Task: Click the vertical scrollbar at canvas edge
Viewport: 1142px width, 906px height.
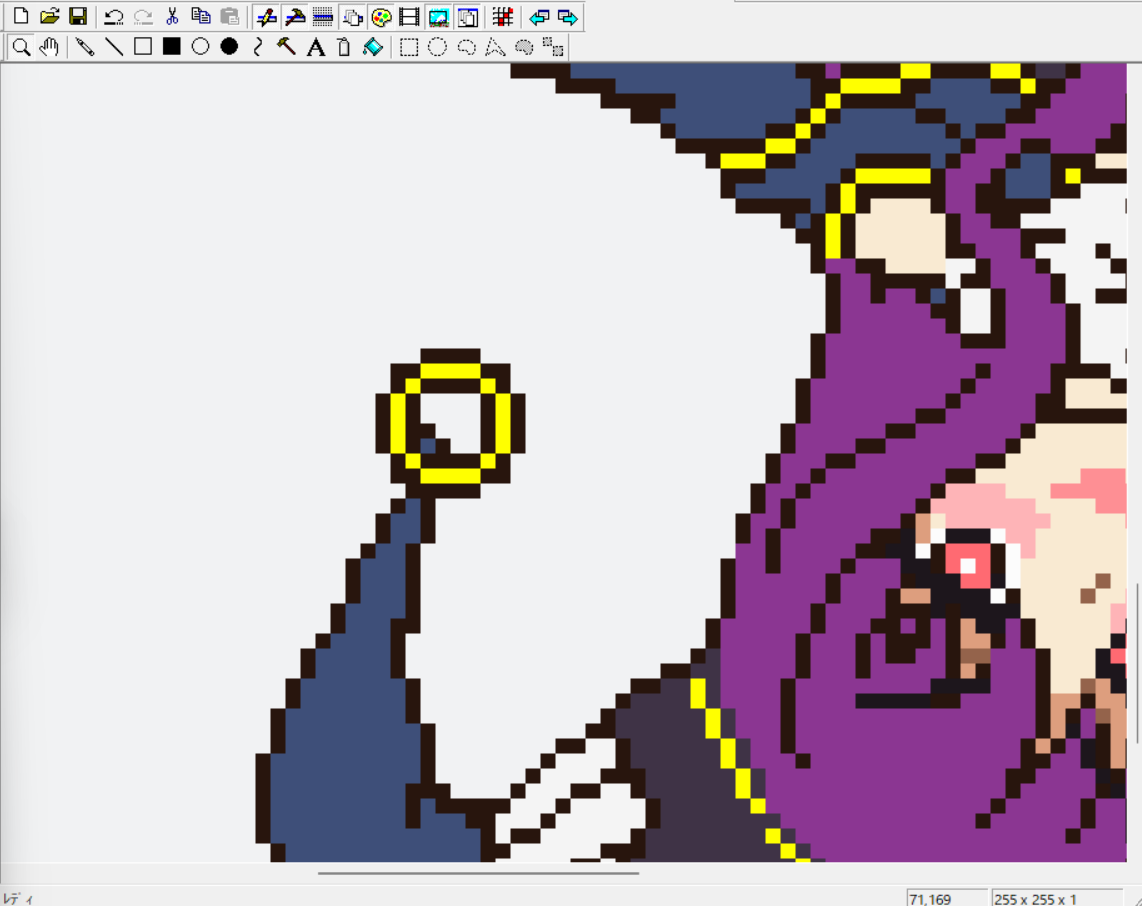Action: pyautogui.click(x=1136, y=663)
